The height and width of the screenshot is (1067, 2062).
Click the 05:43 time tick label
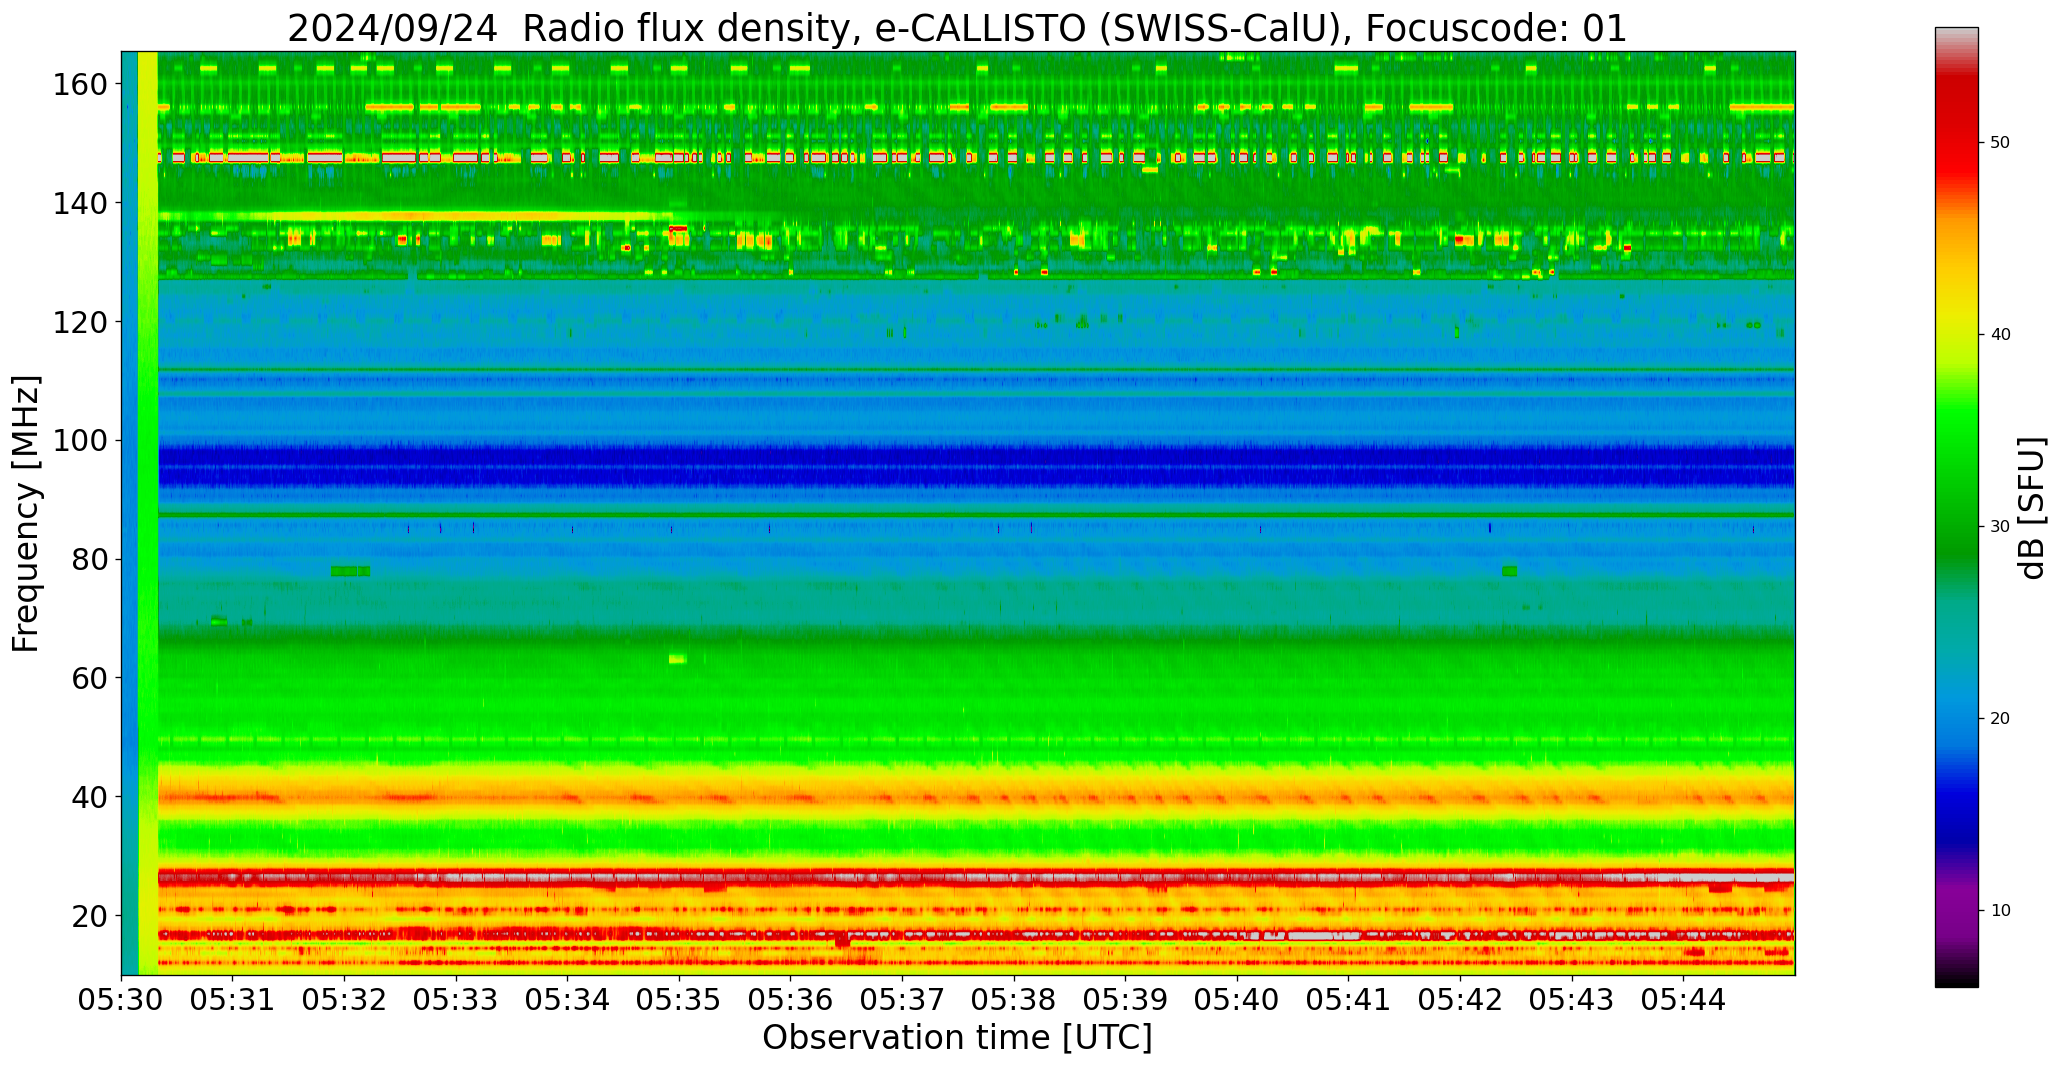(1572, 1000)
